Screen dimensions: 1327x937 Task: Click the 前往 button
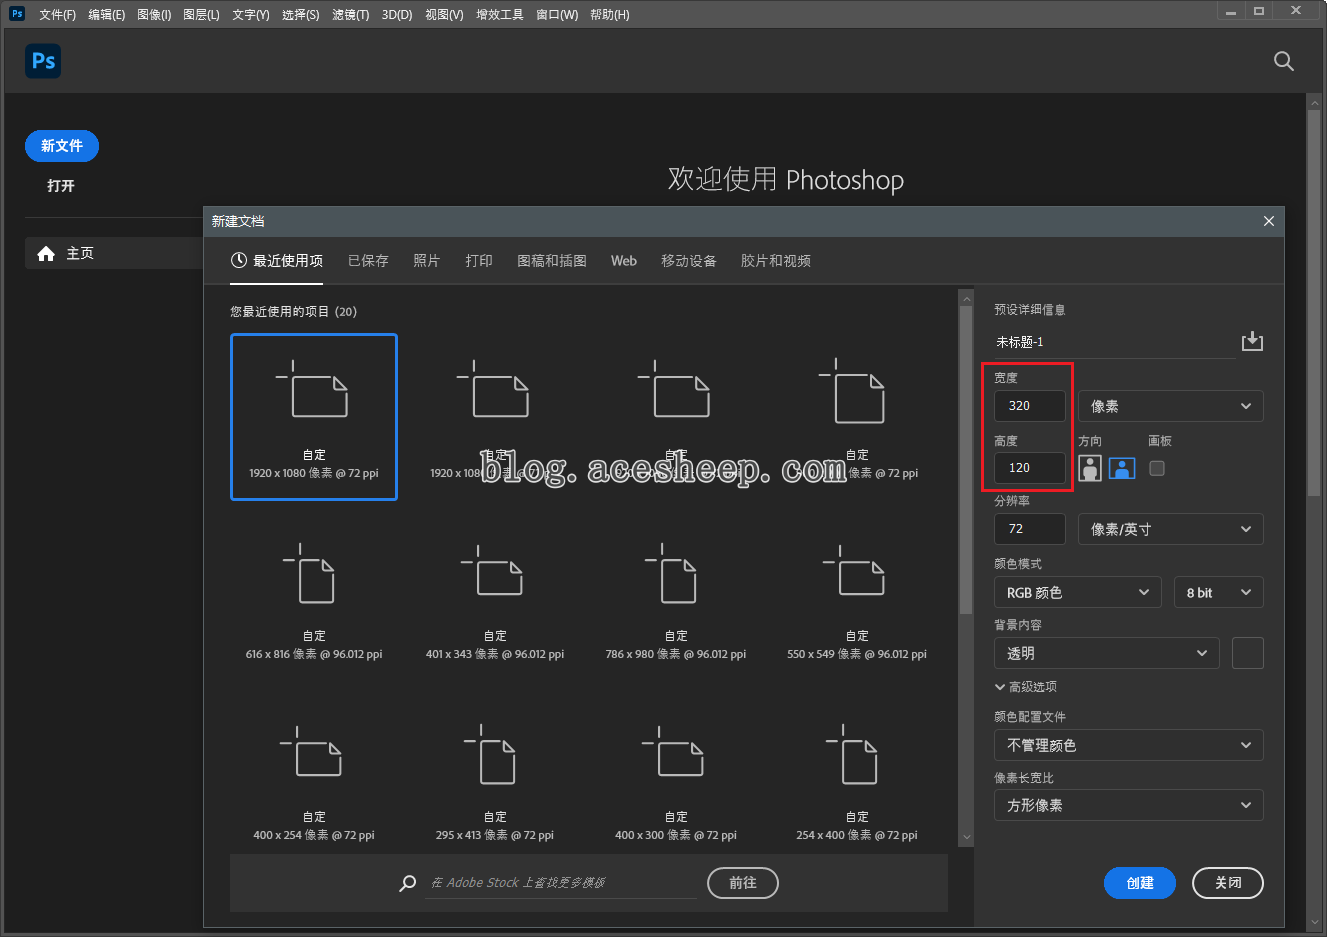pyautogui.click(x=743, y=883)
